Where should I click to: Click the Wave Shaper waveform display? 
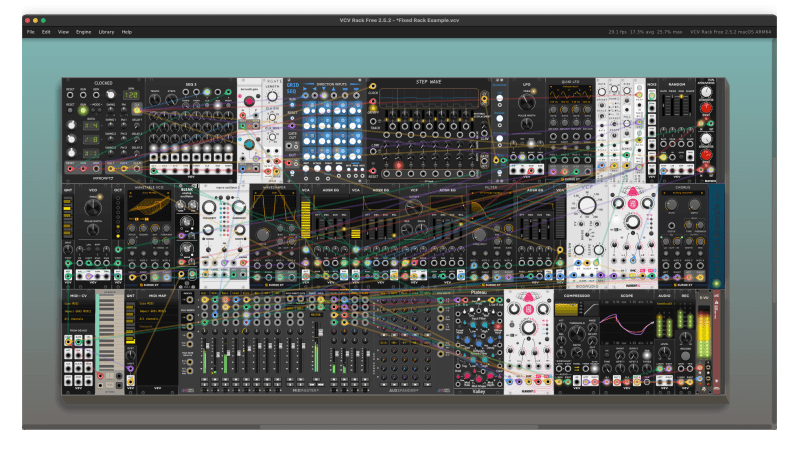point(274,206)
